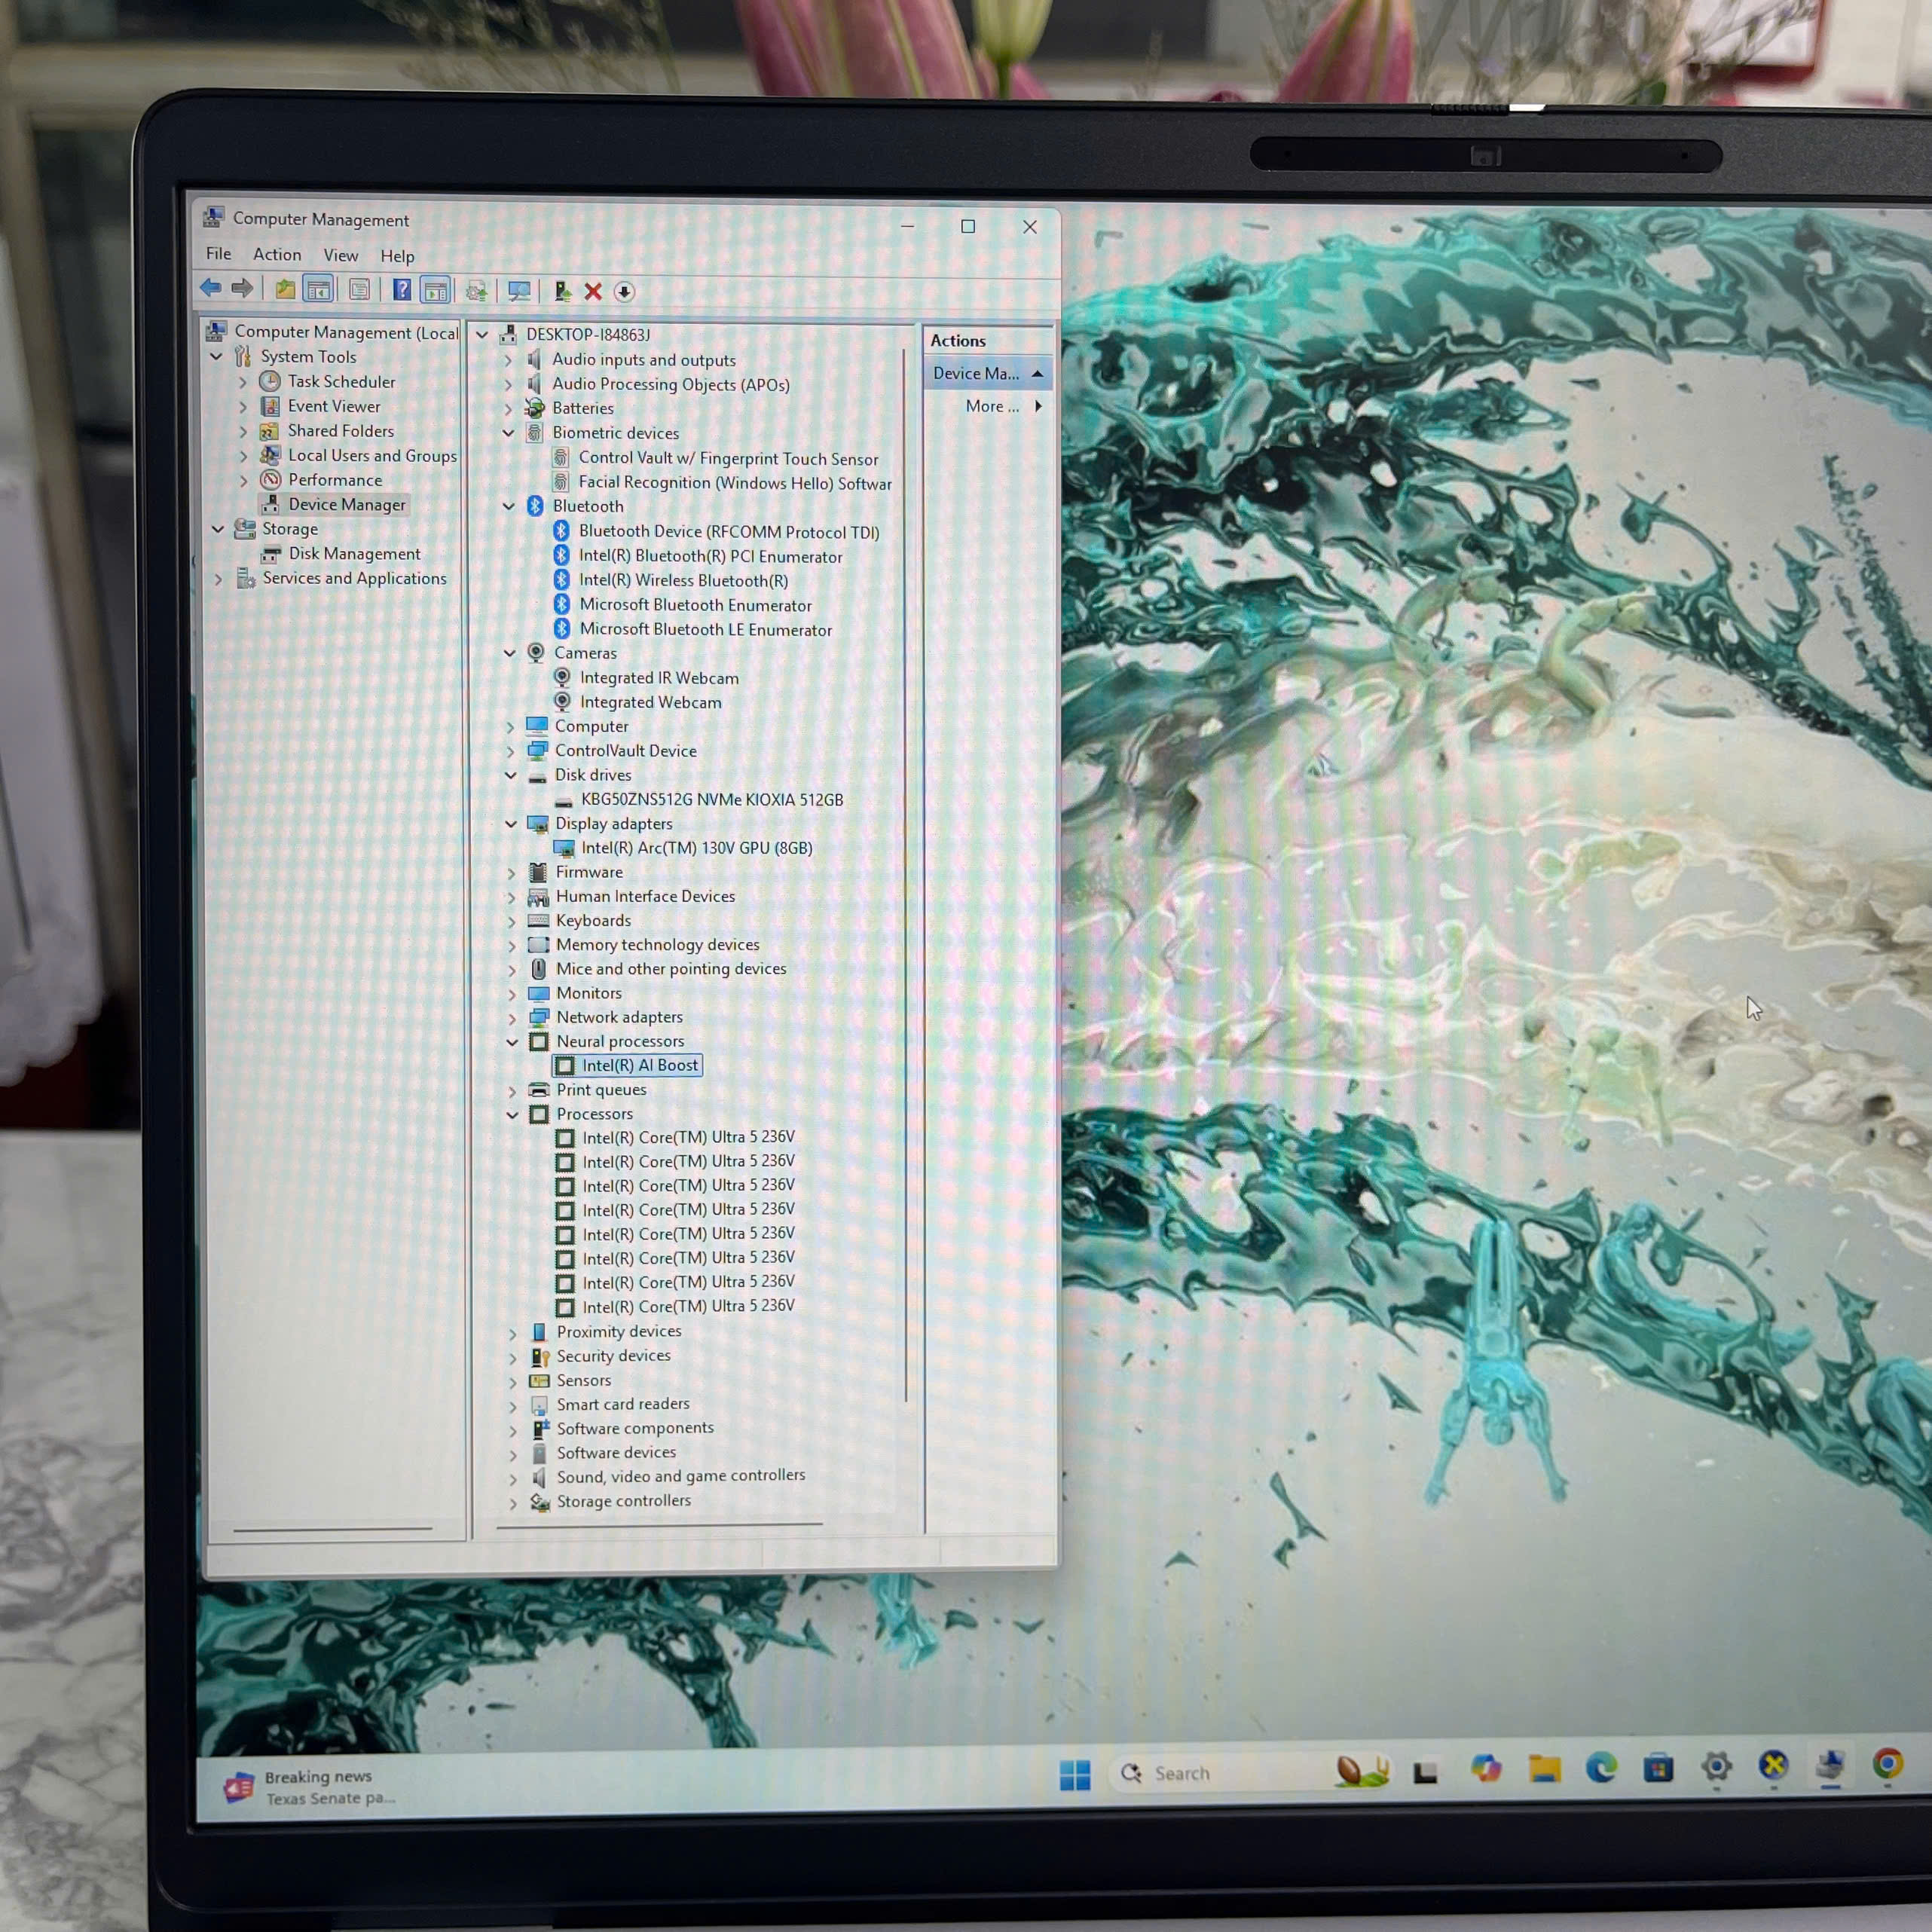Viewport: 1932px width, 1932px height.
Task: Open the File menu
Action: coord(218,254)
